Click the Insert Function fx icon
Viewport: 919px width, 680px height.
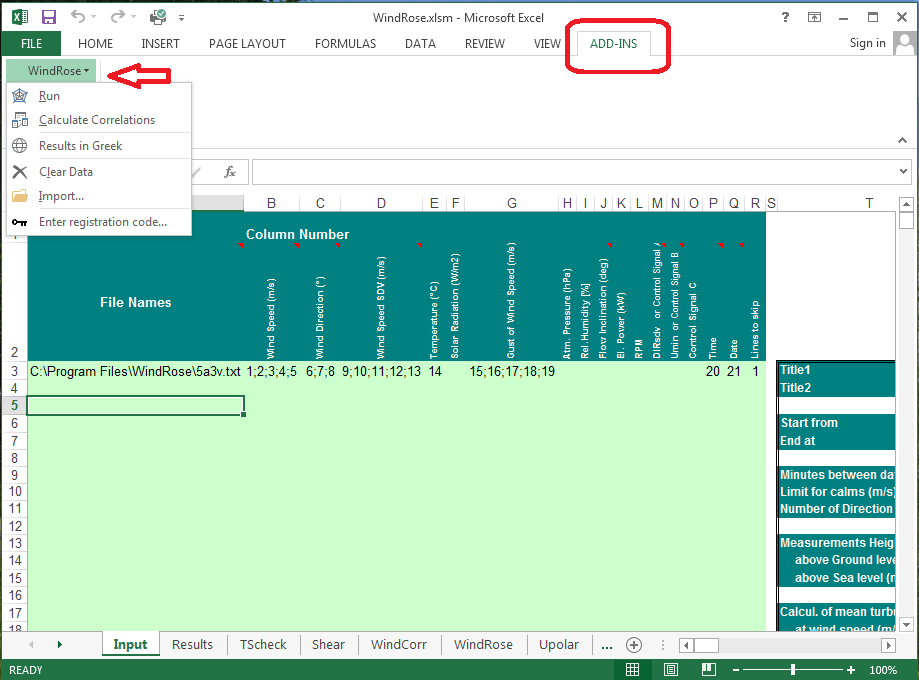pyautogui.click(x=229, y=171)
